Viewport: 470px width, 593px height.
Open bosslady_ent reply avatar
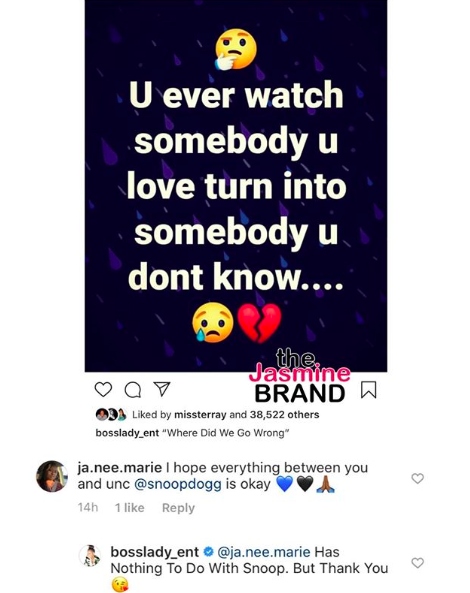tap(90, 556)
